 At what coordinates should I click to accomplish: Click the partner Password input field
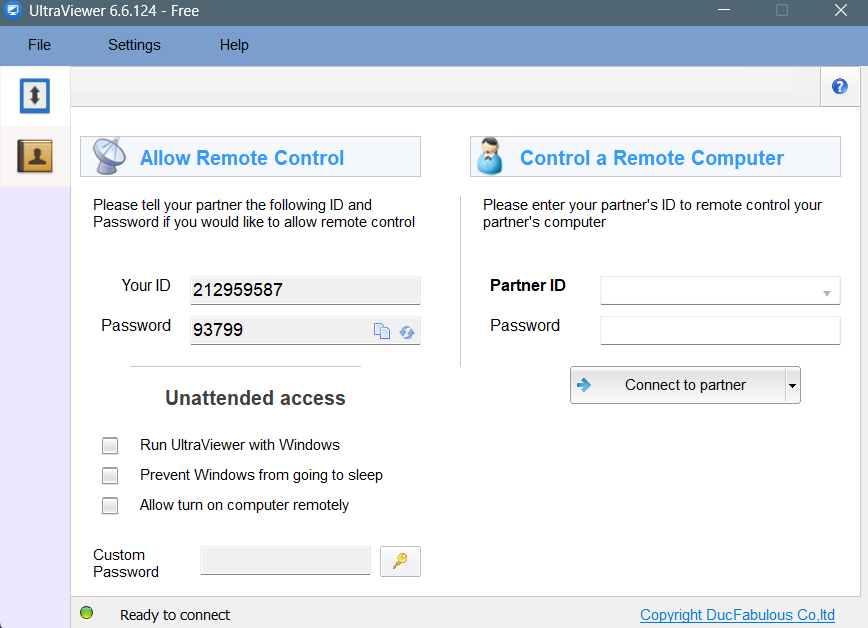coord(720,330)
